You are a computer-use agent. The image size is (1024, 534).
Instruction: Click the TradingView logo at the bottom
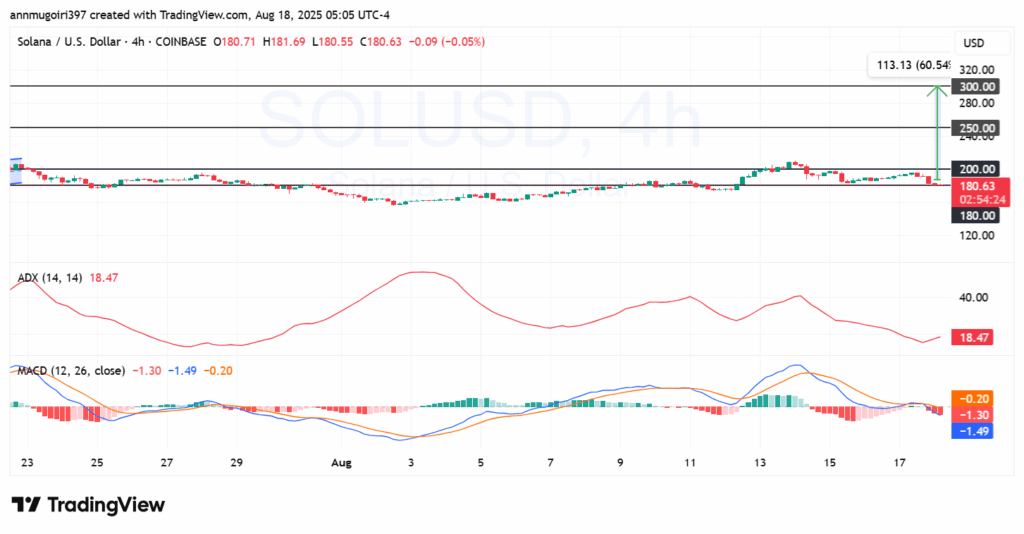pyautogui.click(x=88, y=505)
